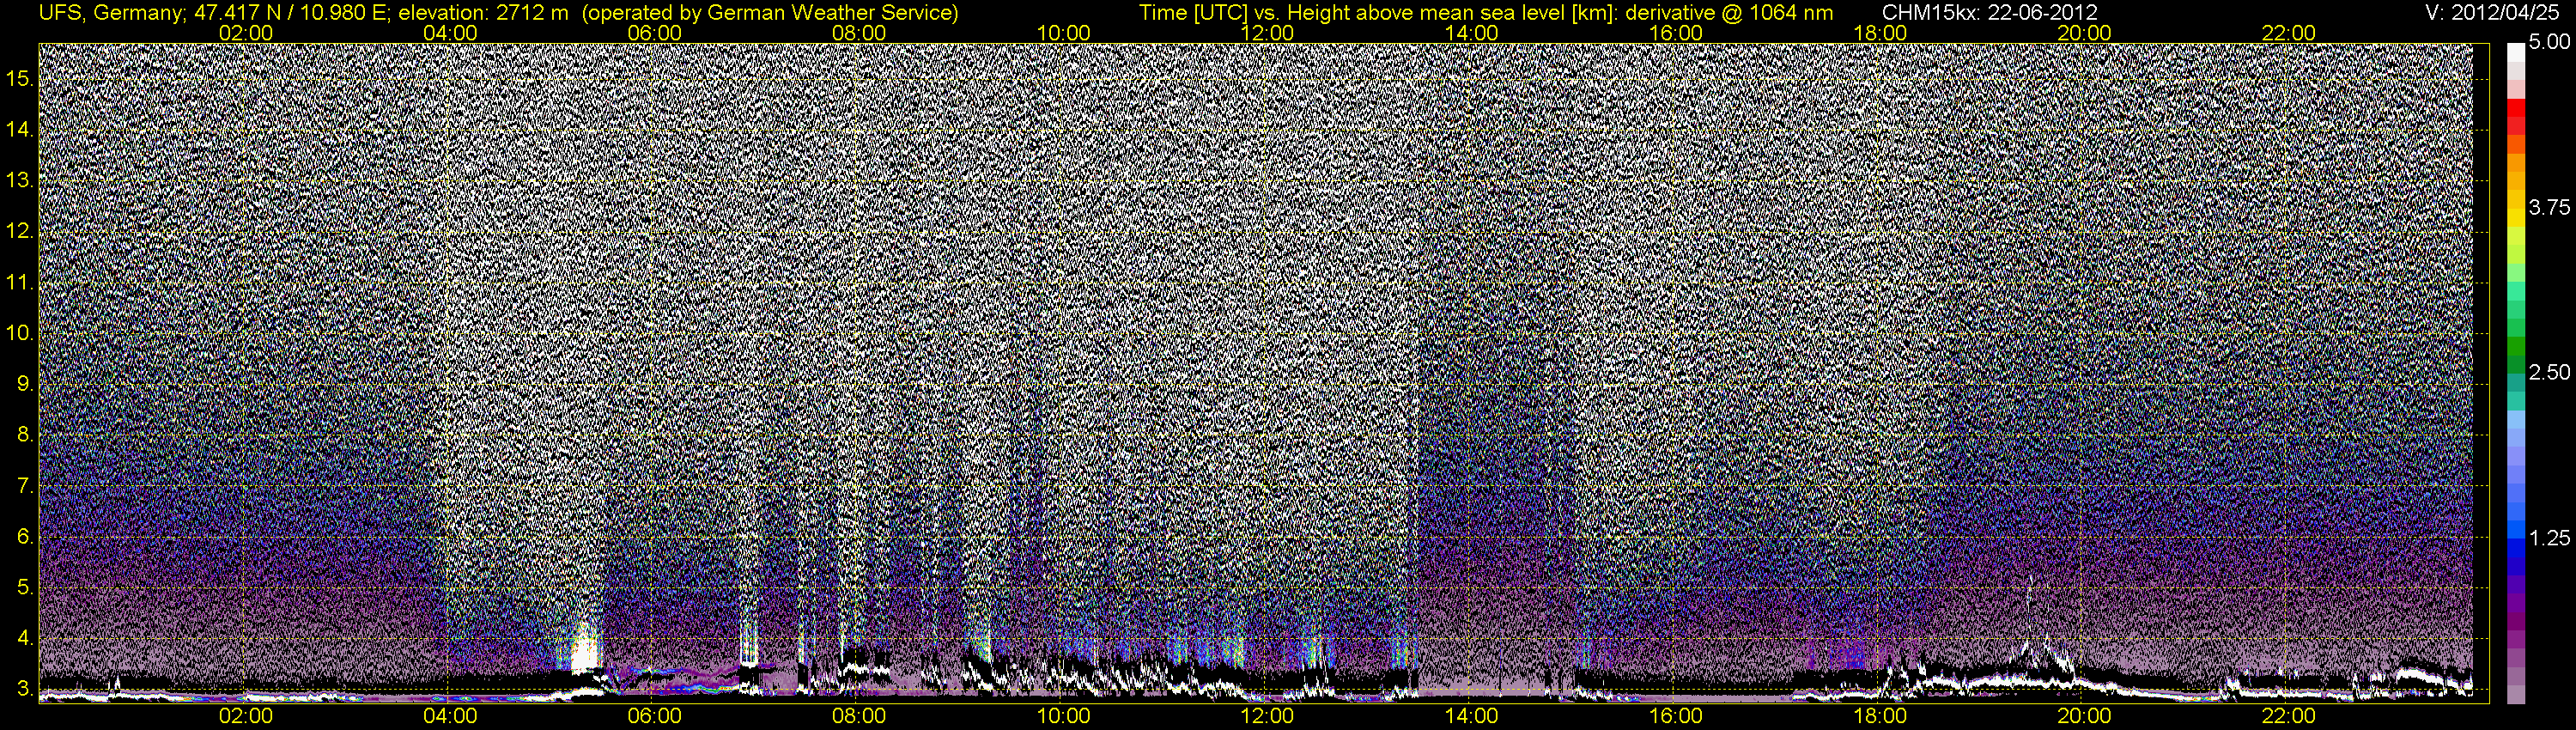Image resolution: width=2576 pixels, height=730 pixels.
Task: Click the 10:00 label on the top time axis
Action: coord(1063,33)
